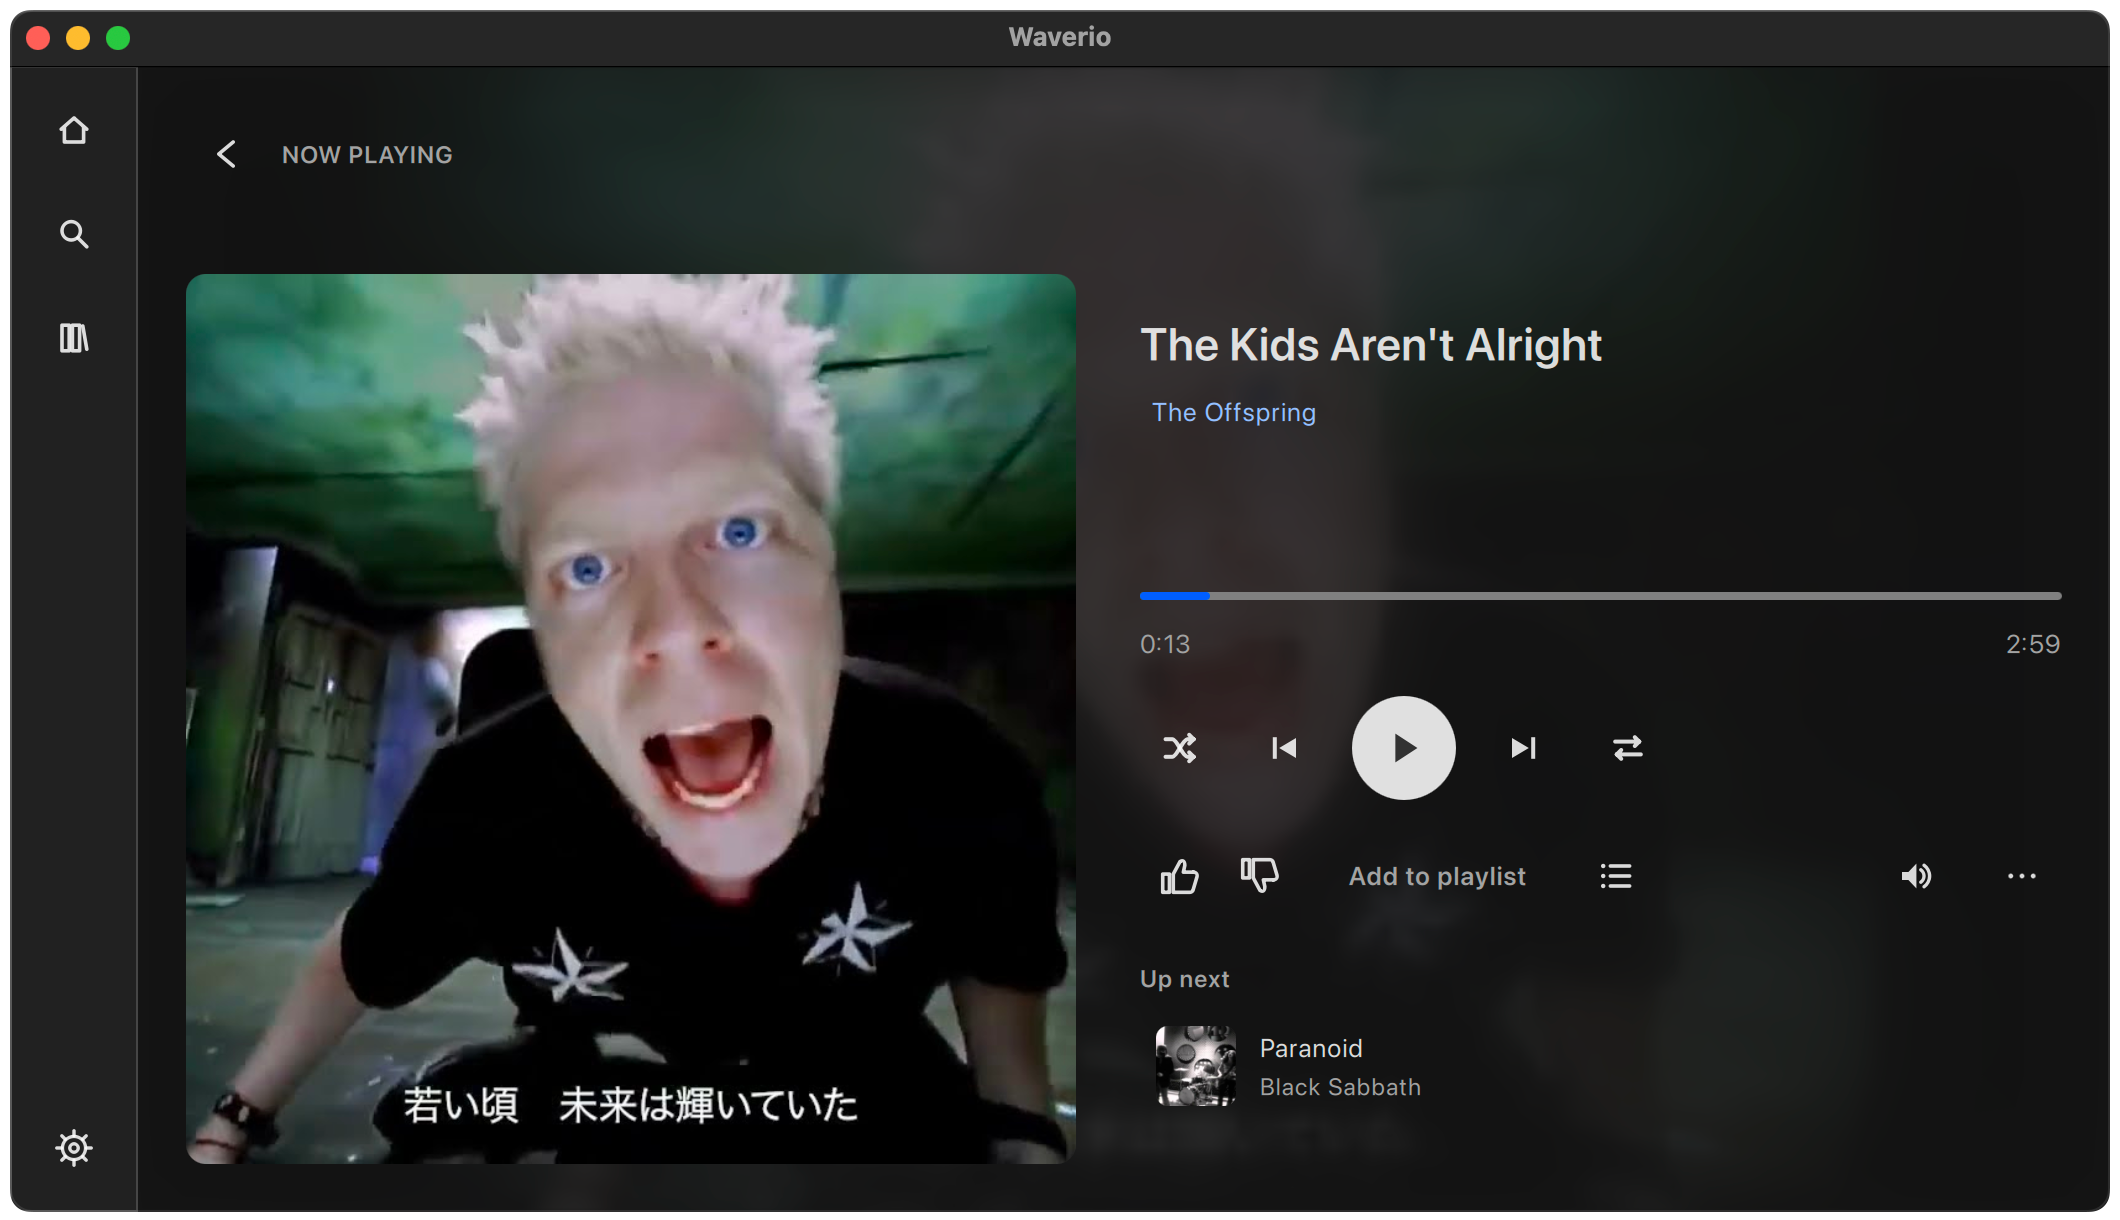
Task: Open Search from the sidebar
Action: 74,234
